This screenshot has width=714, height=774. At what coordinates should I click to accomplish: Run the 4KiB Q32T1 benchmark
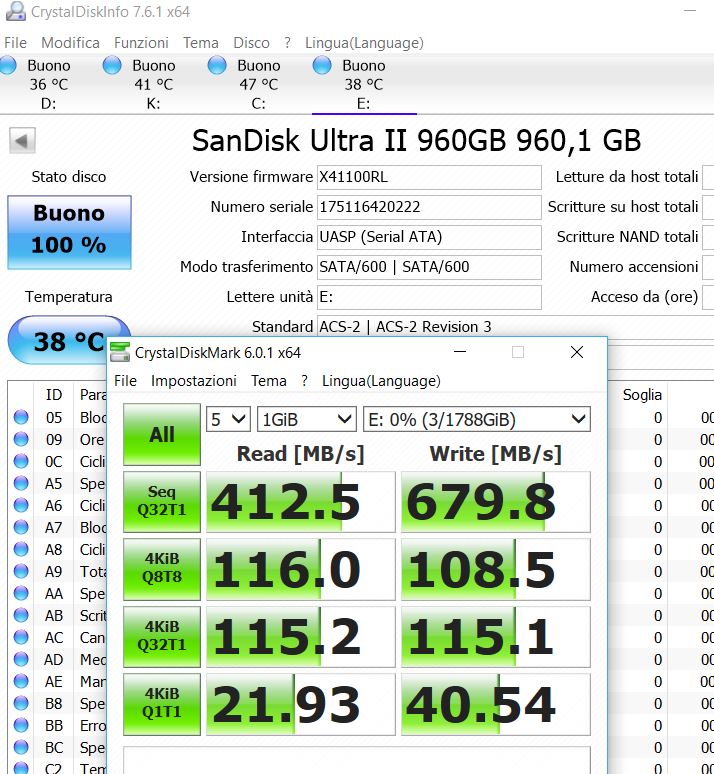click(162, 637)
